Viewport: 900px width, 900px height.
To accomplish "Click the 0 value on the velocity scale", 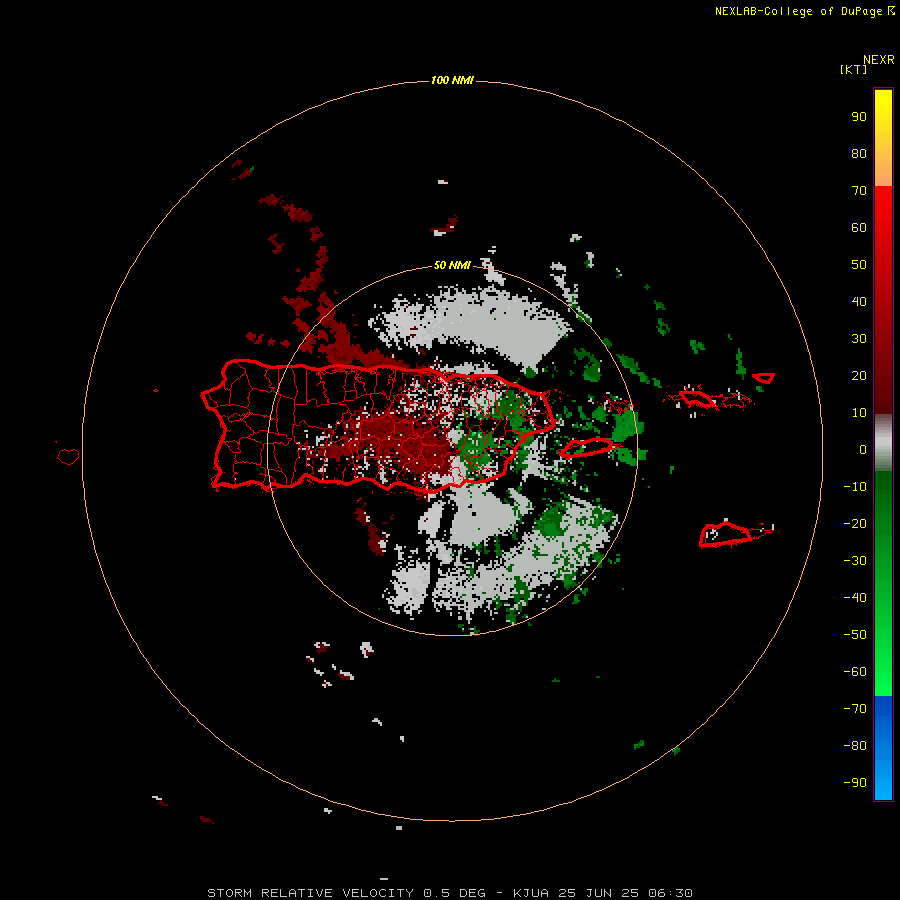I will click(863, 450).
